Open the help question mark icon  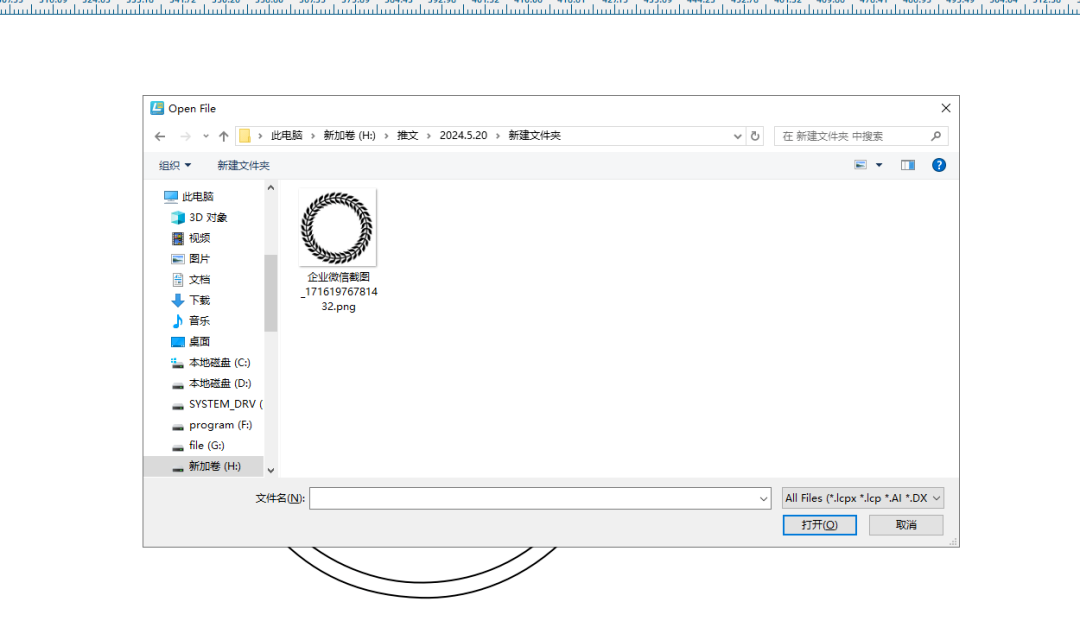coord(938,165)
